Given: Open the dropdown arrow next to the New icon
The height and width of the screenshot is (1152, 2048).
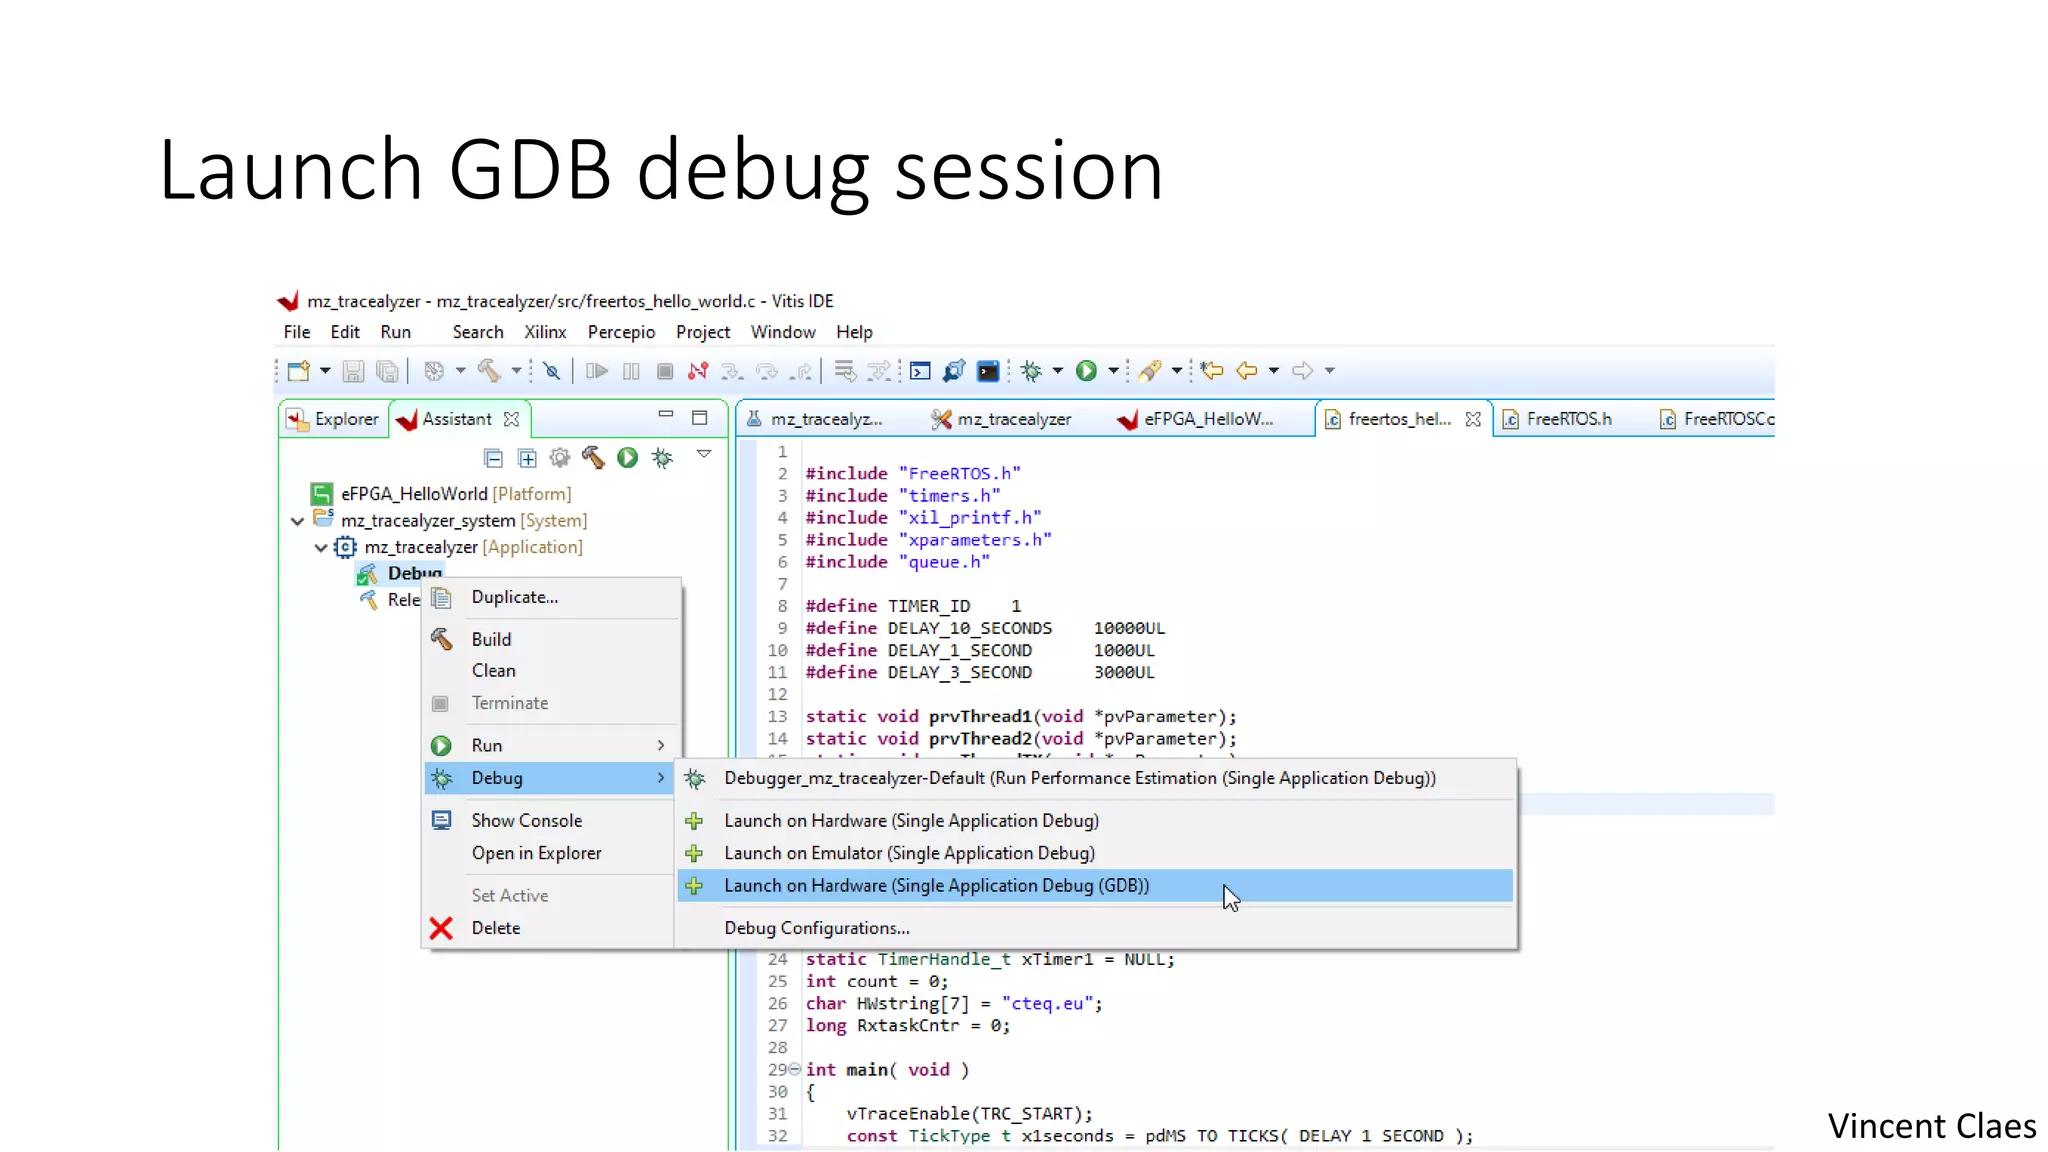Looking at the screenshot, I should 325,371.
